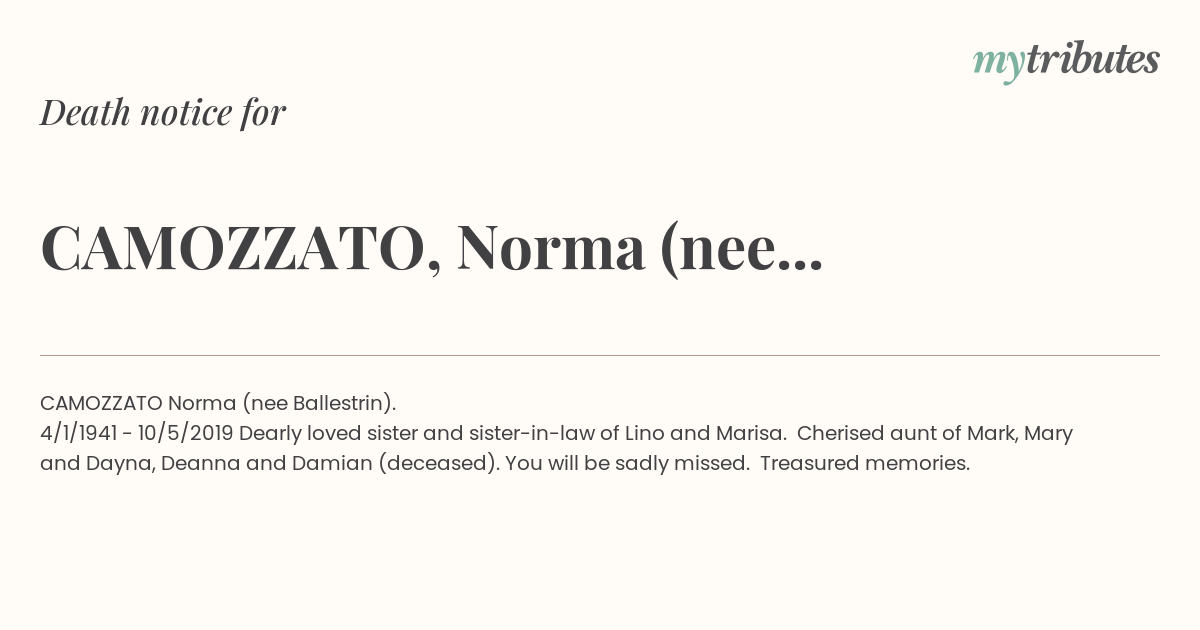Click the word "Norma" in the large title
The width and height of the screenshot is (1200, 630).
pos(551,249)
